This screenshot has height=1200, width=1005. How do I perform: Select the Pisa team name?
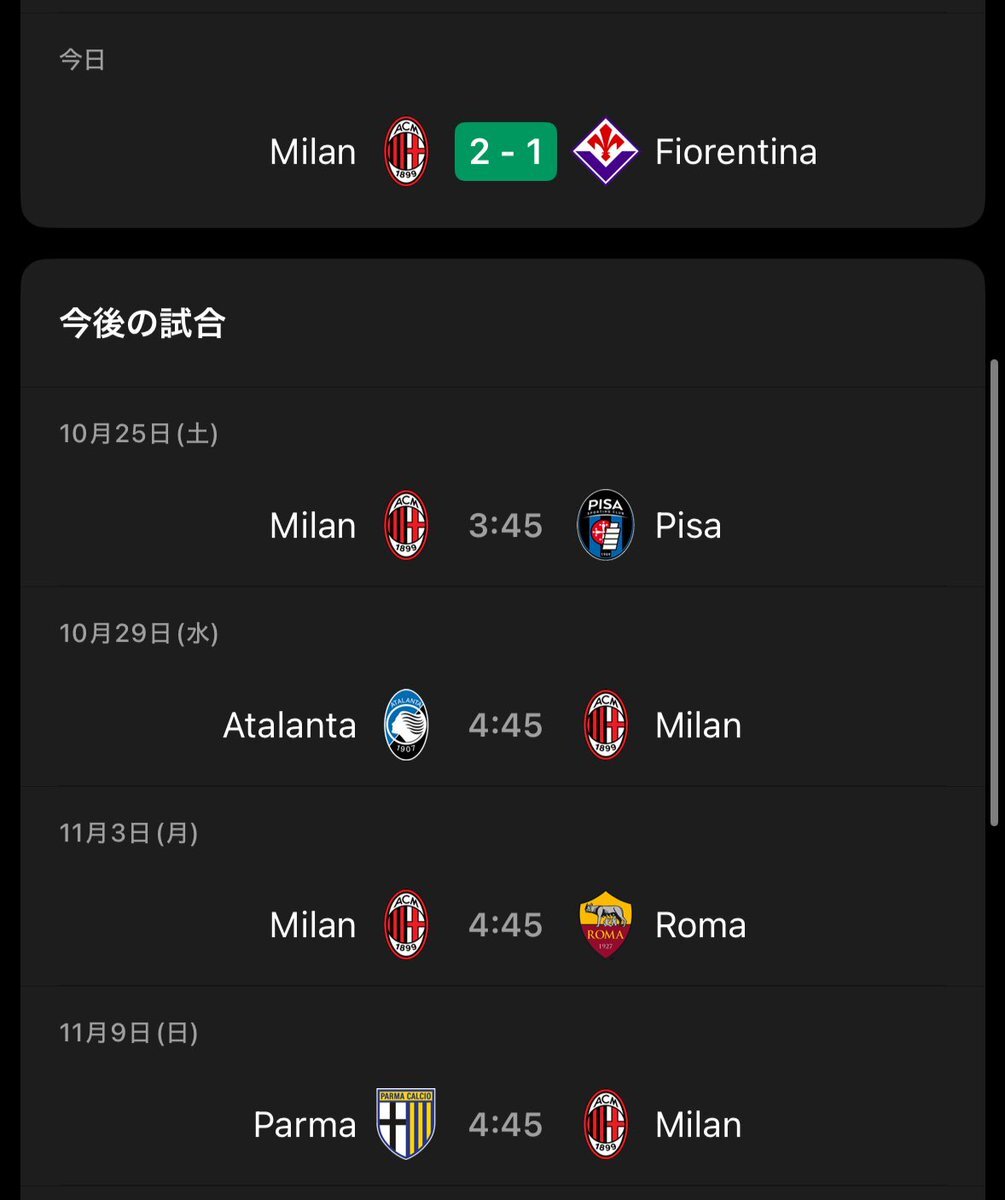click(688, 526)
